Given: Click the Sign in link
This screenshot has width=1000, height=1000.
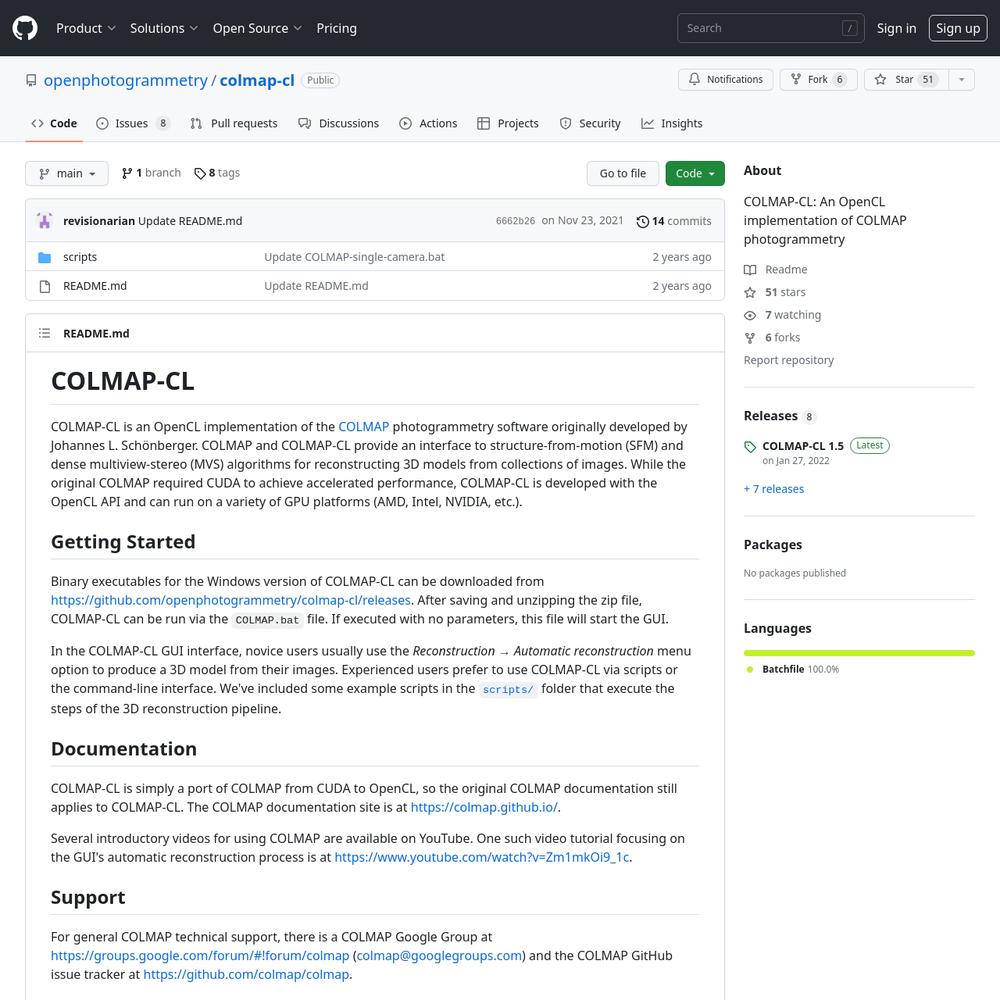Looking at the screenshot, I should point(896,28).
